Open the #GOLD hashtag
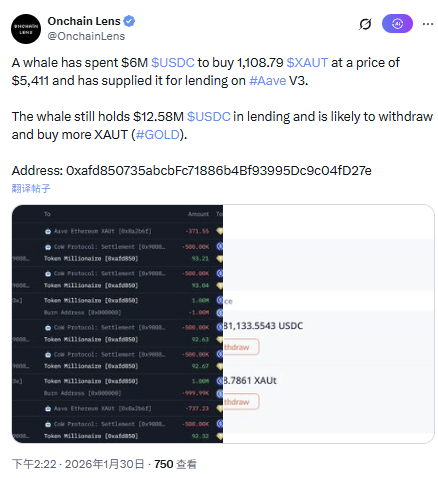438x478 pixels. 158,135
